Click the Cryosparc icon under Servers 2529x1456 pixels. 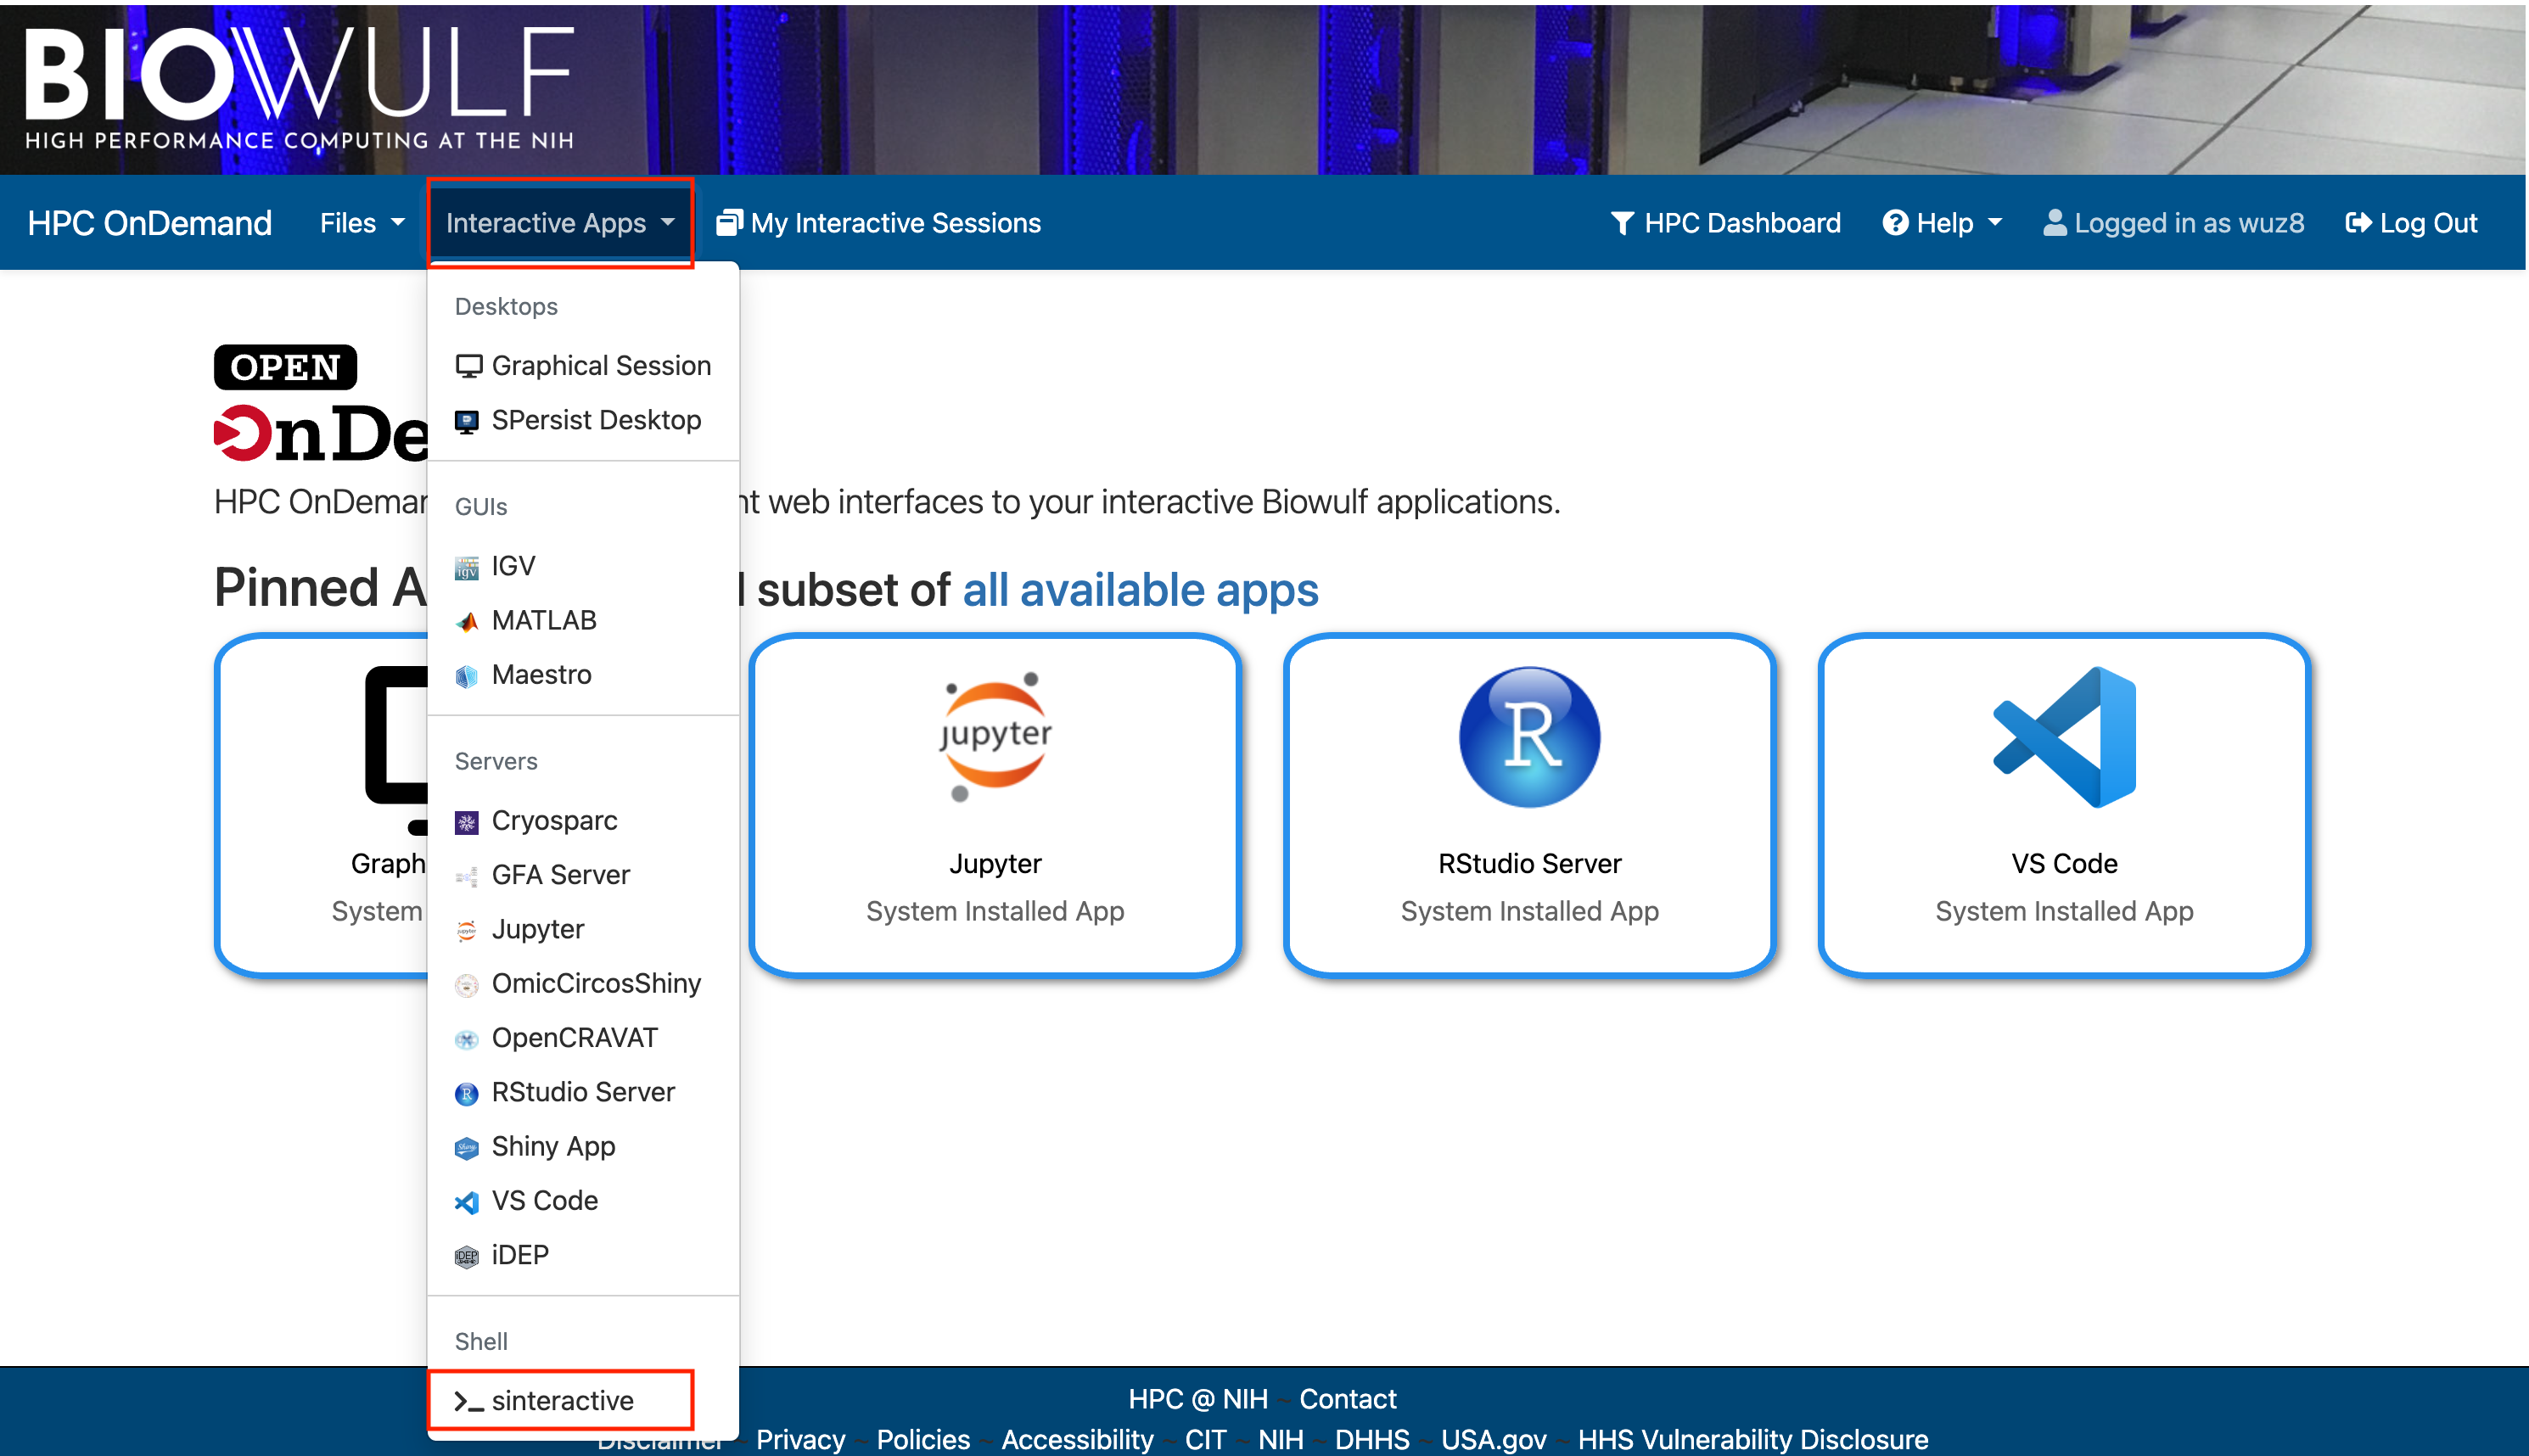point(467,822)
